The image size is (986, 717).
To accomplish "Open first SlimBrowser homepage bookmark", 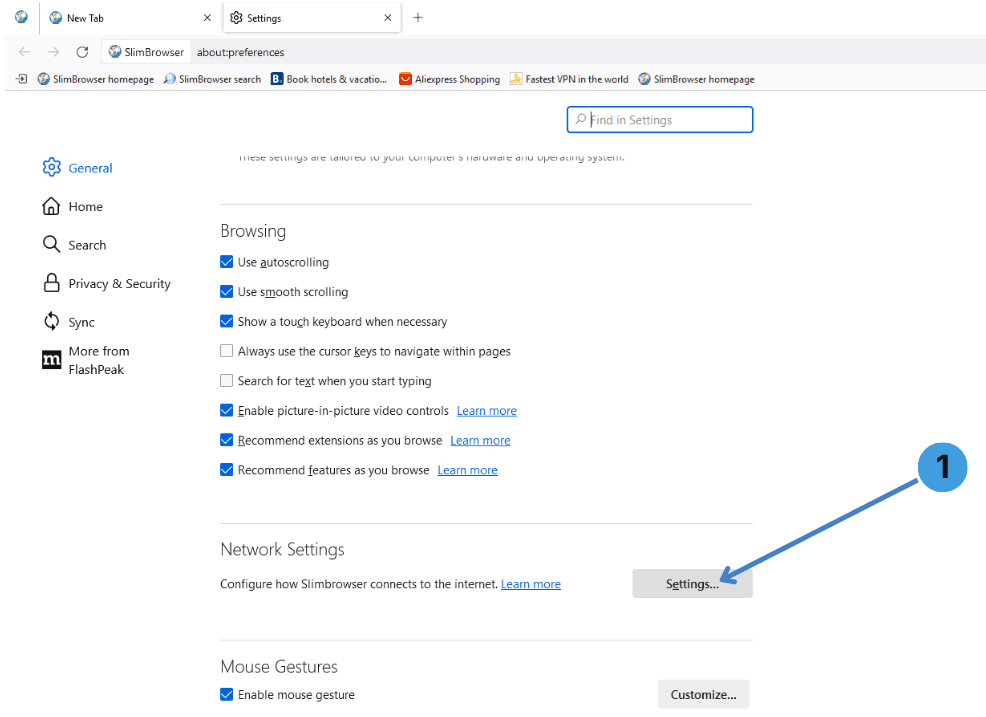I will [96, 79].
